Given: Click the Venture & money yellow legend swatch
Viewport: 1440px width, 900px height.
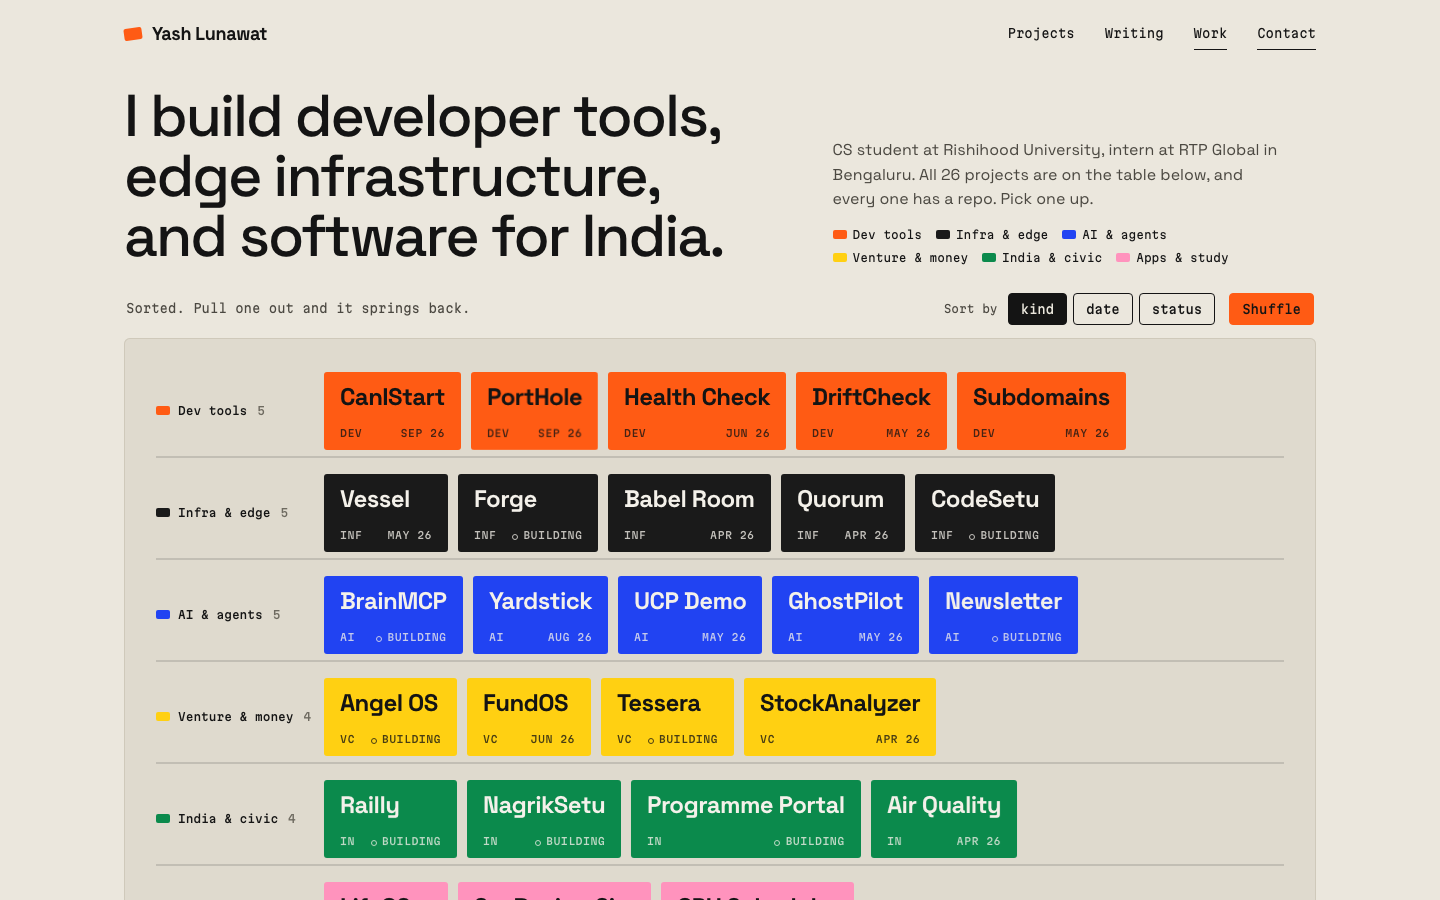Looking at the screenshot, I should point(840,258).
